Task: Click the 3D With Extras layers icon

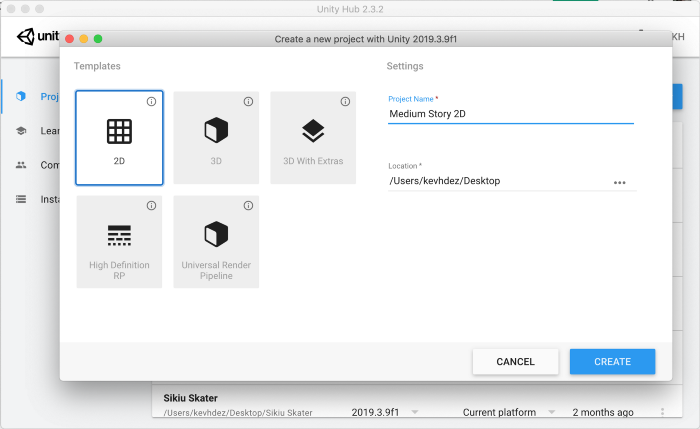Action: point(313,131)
